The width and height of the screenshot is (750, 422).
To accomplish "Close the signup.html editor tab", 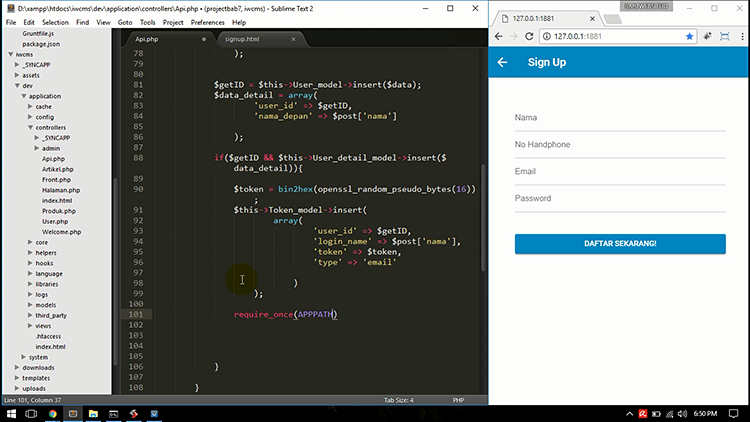I will (293, 39).
